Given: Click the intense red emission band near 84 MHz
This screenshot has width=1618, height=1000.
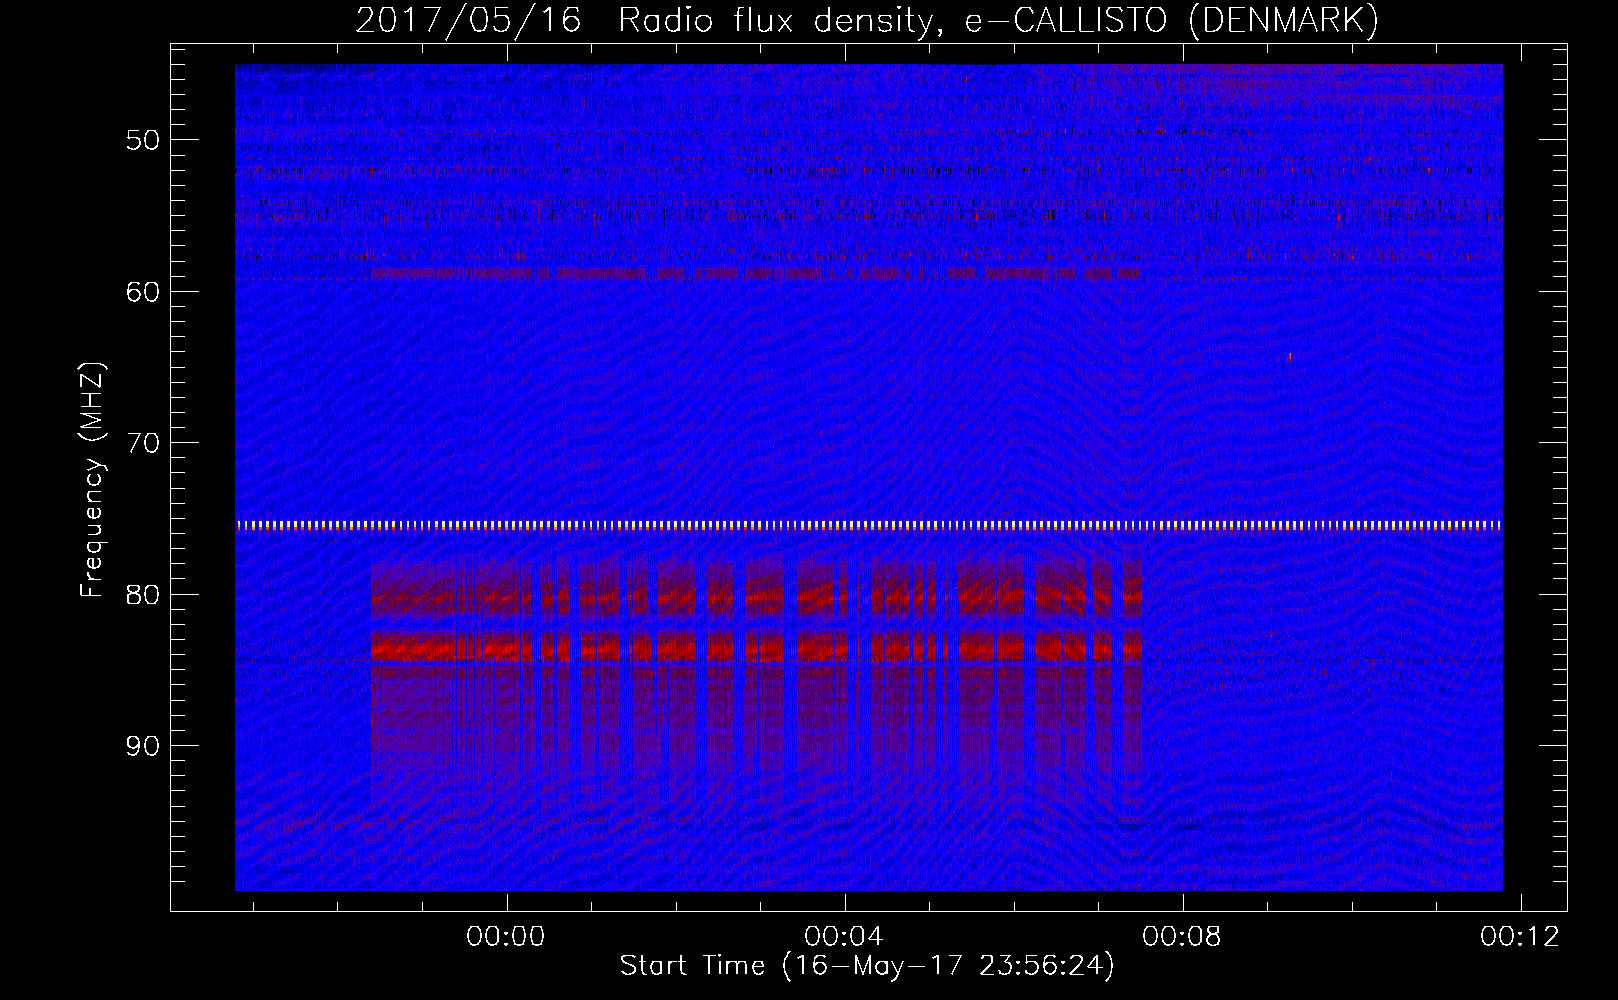Looking at the screenshot, I should (756, 648).
